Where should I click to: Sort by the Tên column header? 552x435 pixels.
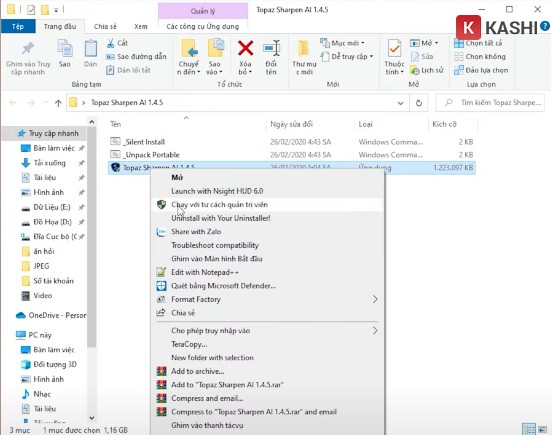[115, 124]
